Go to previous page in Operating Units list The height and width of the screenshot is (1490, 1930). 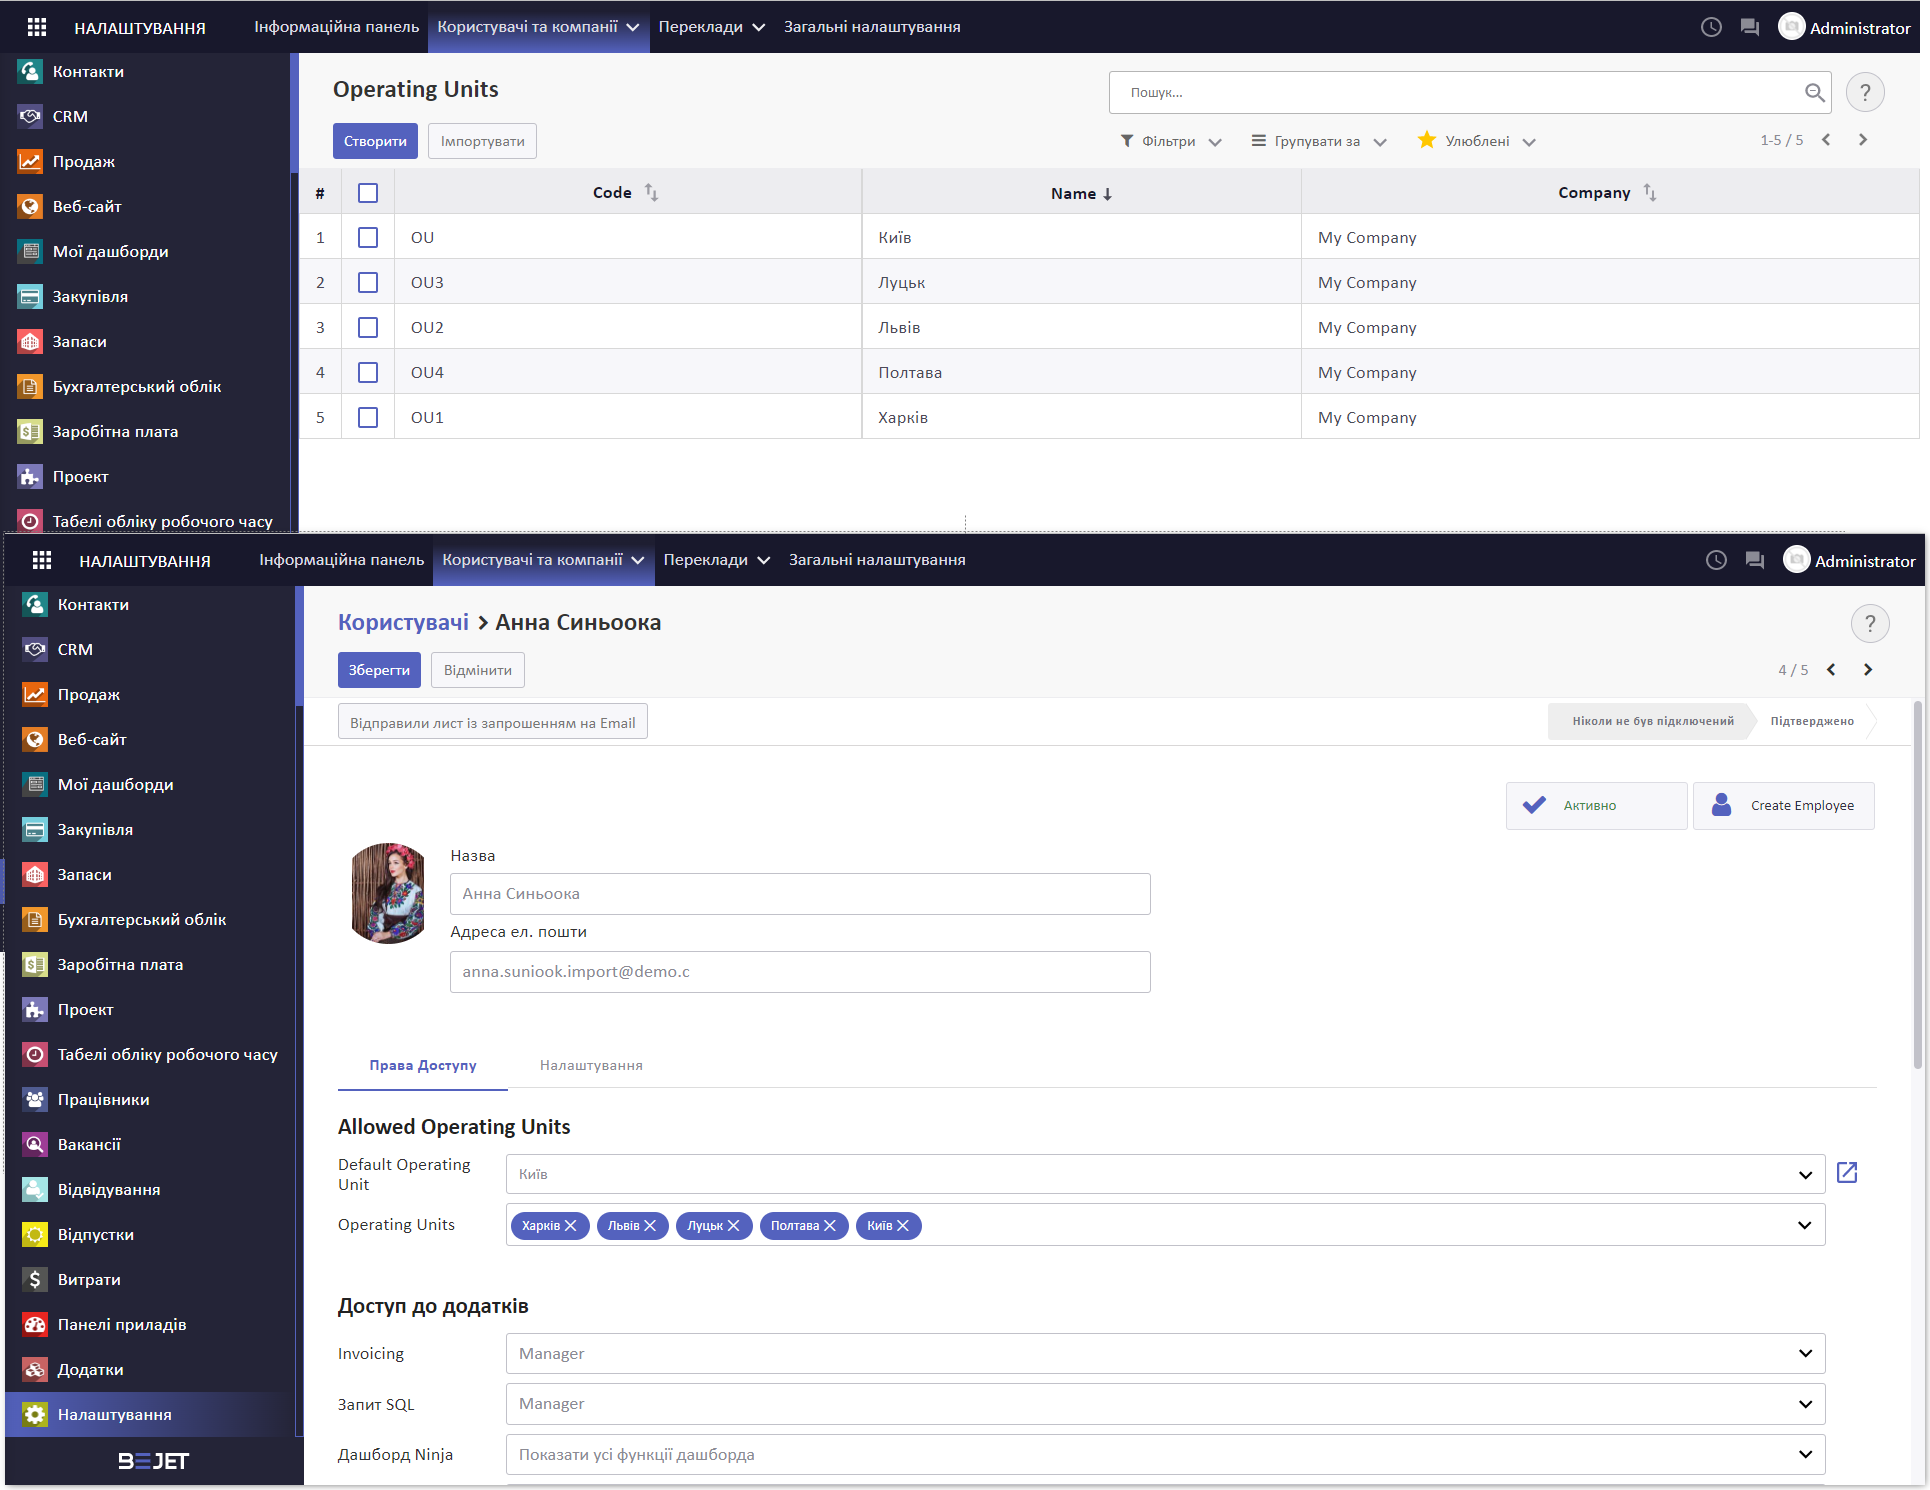click(1827, 140)
